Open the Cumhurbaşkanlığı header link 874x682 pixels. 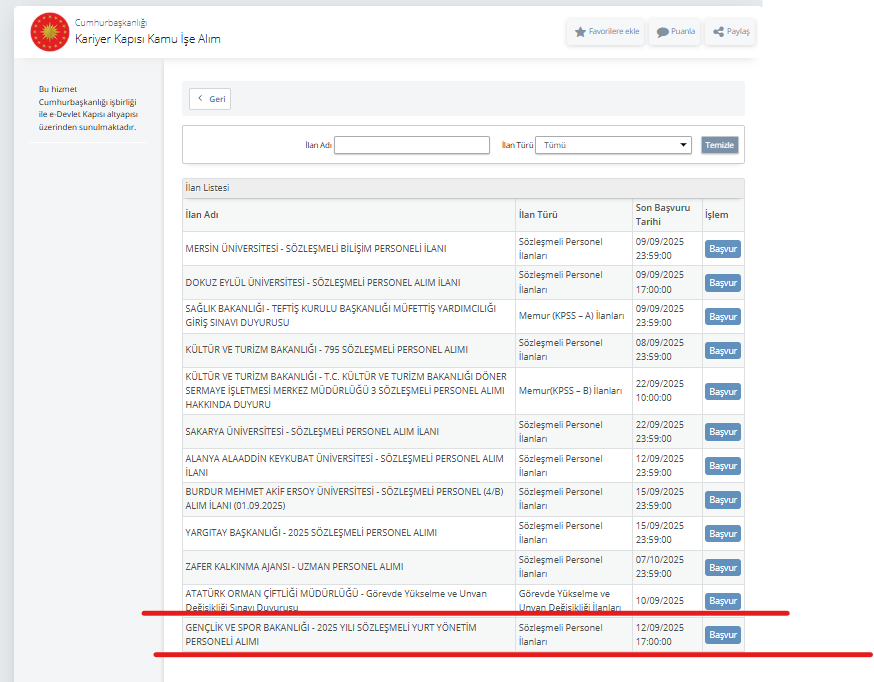pyautogui.click(x=111, y=23)
